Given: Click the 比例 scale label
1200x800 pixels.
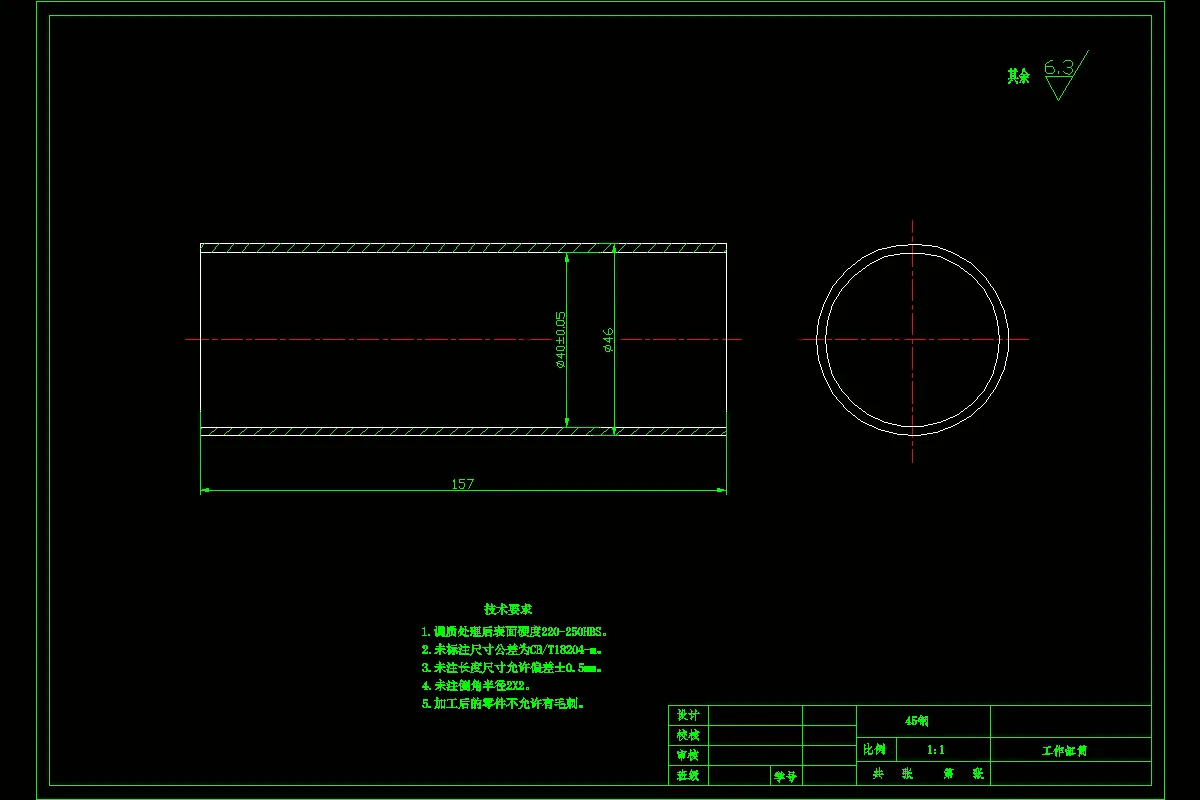Looking at the screenshot, I should click(874, 749).
